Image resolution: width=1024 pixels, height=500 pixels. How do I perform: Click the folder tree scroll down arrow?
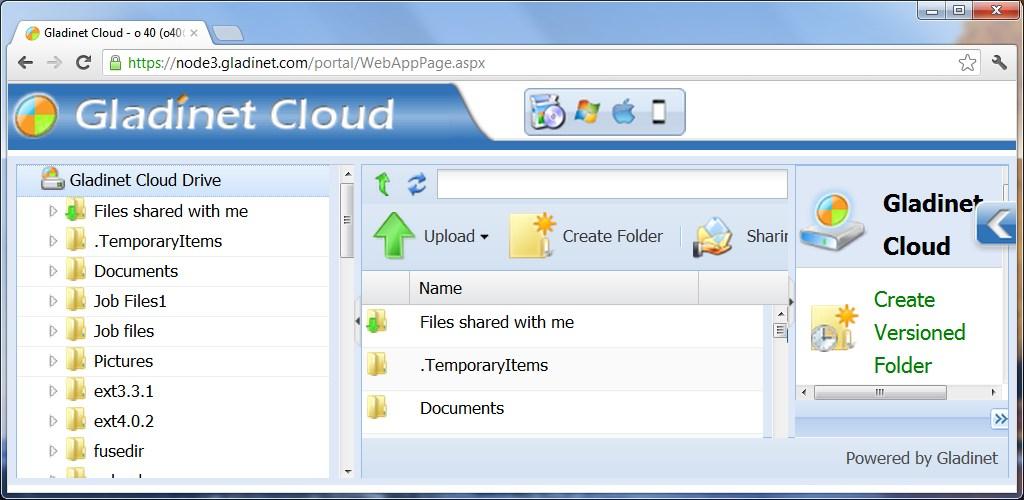point(347,471)
